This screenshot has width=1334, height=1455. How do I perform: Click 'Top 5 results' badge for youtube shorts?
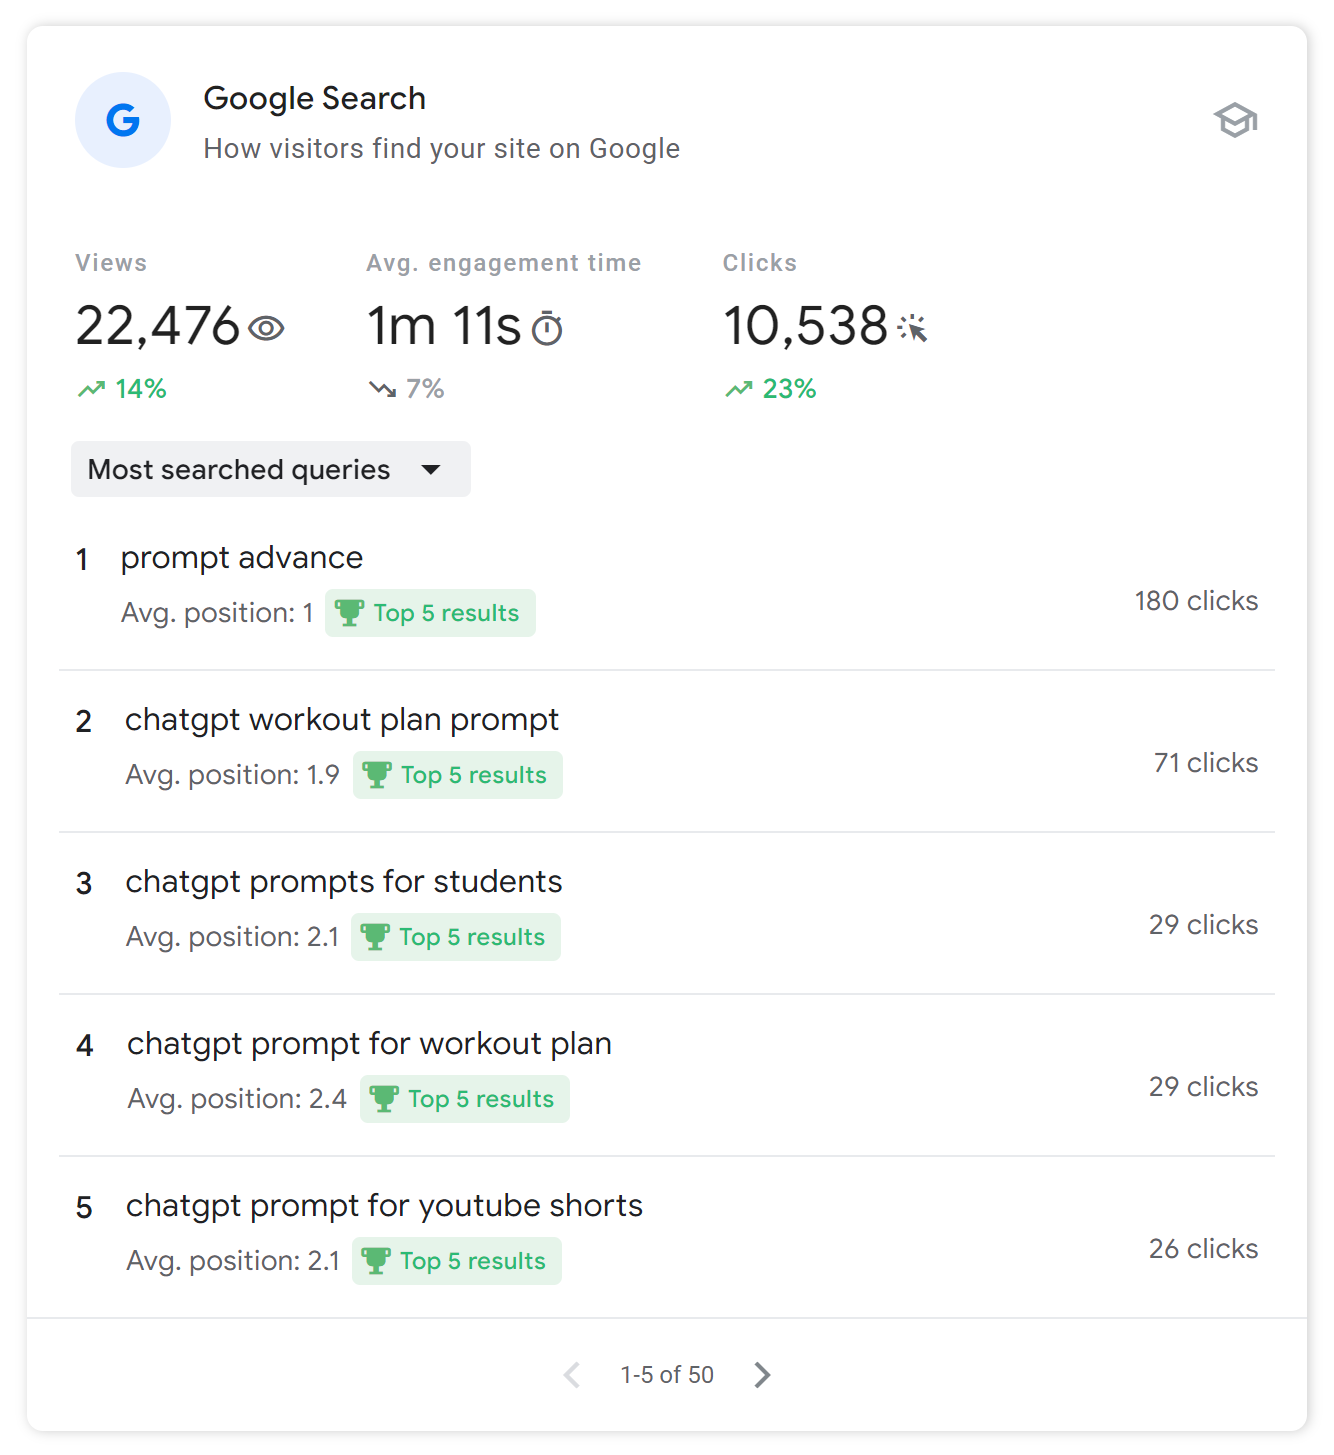[x=457, y=1261]
